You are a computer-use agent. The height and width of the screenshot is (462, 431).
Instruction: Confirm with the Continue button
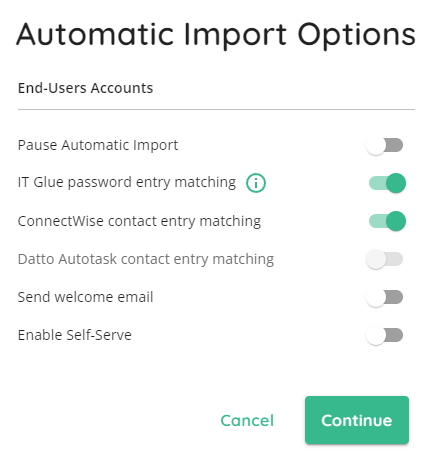pos(357,420)
